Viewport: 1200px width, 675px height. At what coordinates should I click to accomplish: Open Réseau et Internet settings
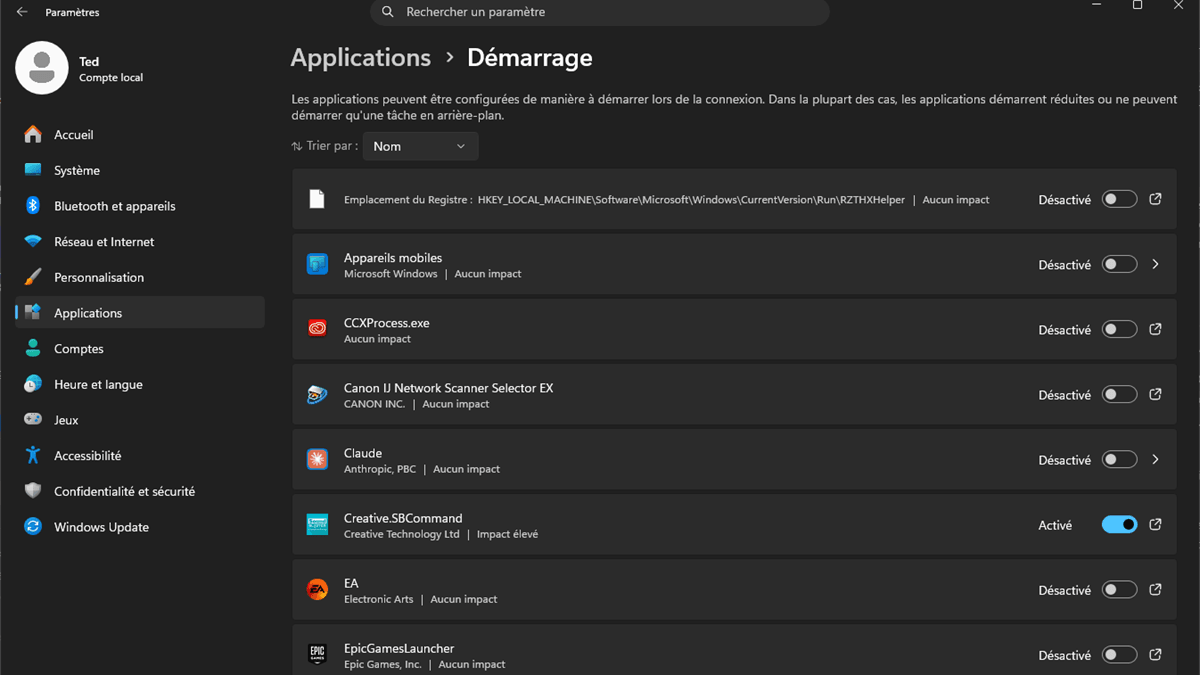coord(140,241)
